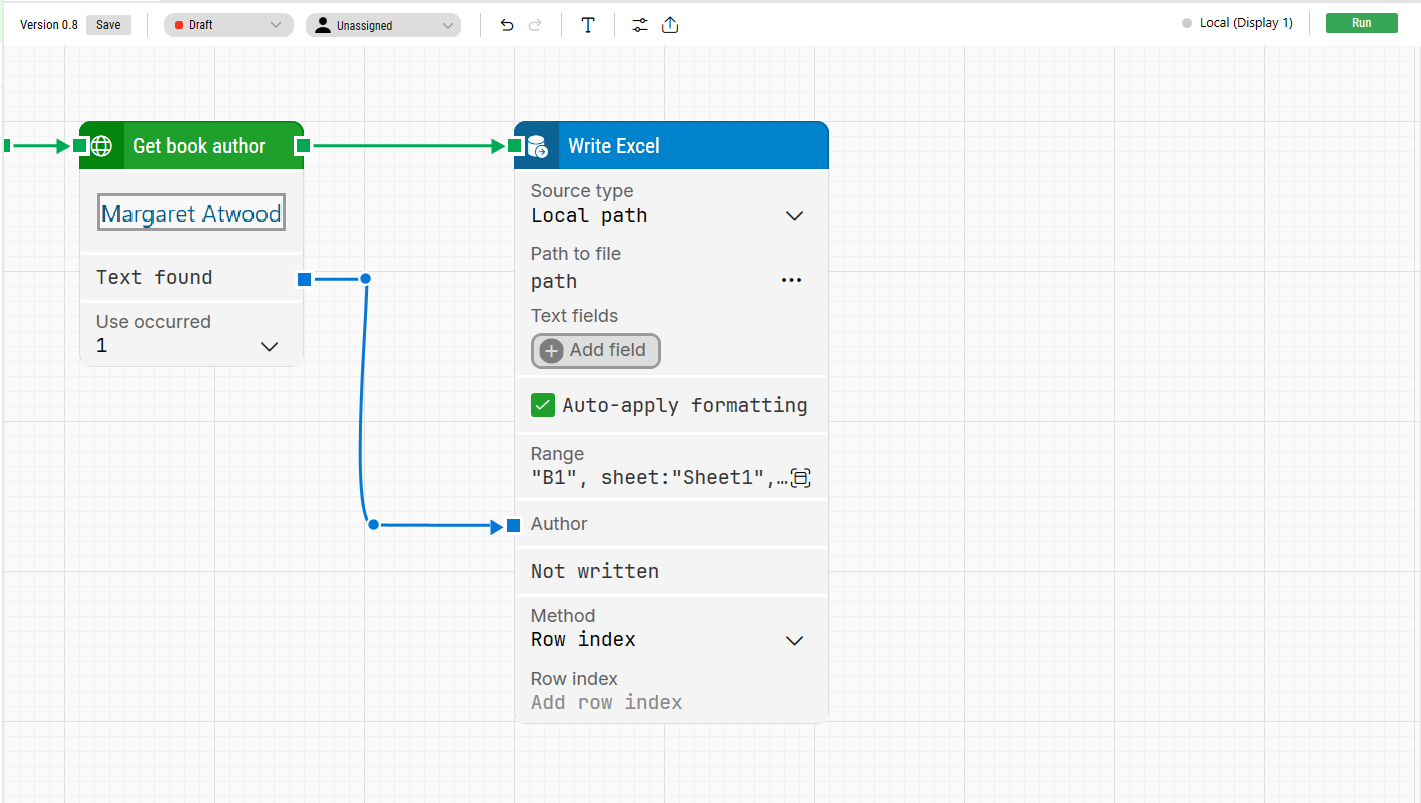The height and width of the screenshot is (803, 1421).
Task: Open the flow settings sliders icon
Action: click(640, 25)
